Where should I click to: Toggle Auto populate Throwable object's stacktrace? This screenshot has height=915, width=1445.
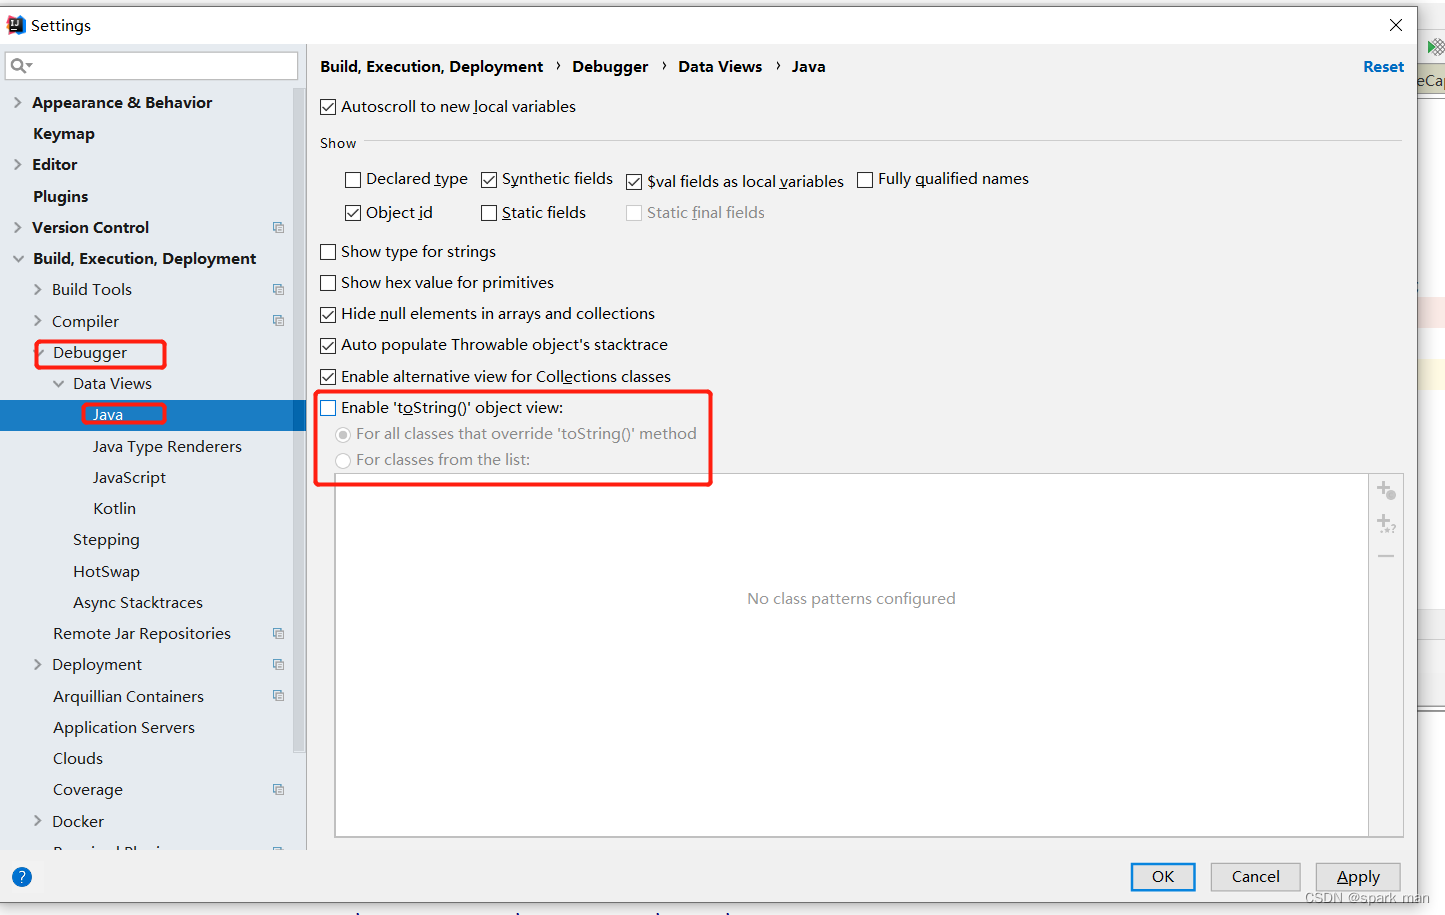(328, 346)
